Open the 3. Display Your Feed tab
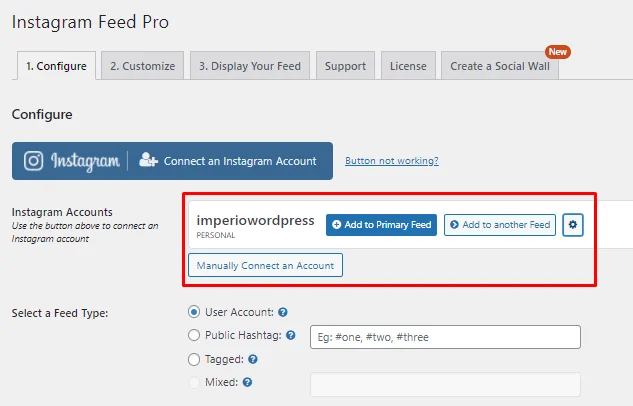Screen dimensions: 633x406 (x=250, y=66)
